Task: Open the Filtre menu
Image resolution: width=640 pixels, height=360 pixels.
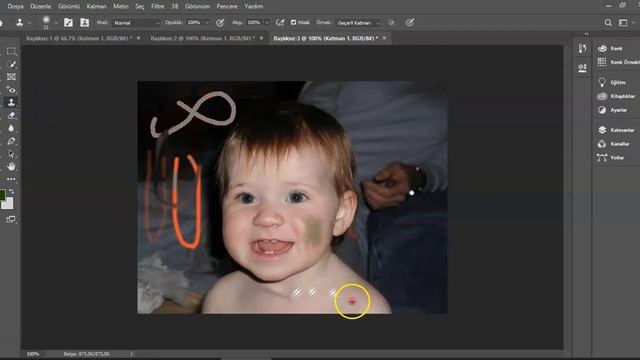Action: coord(158,6)
